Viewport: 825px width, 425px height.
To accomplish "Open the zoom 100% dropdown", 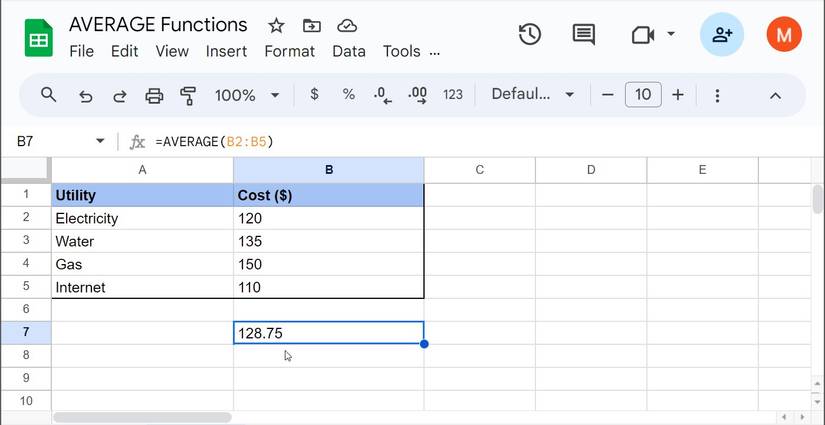I will click(x=246, y=95).
